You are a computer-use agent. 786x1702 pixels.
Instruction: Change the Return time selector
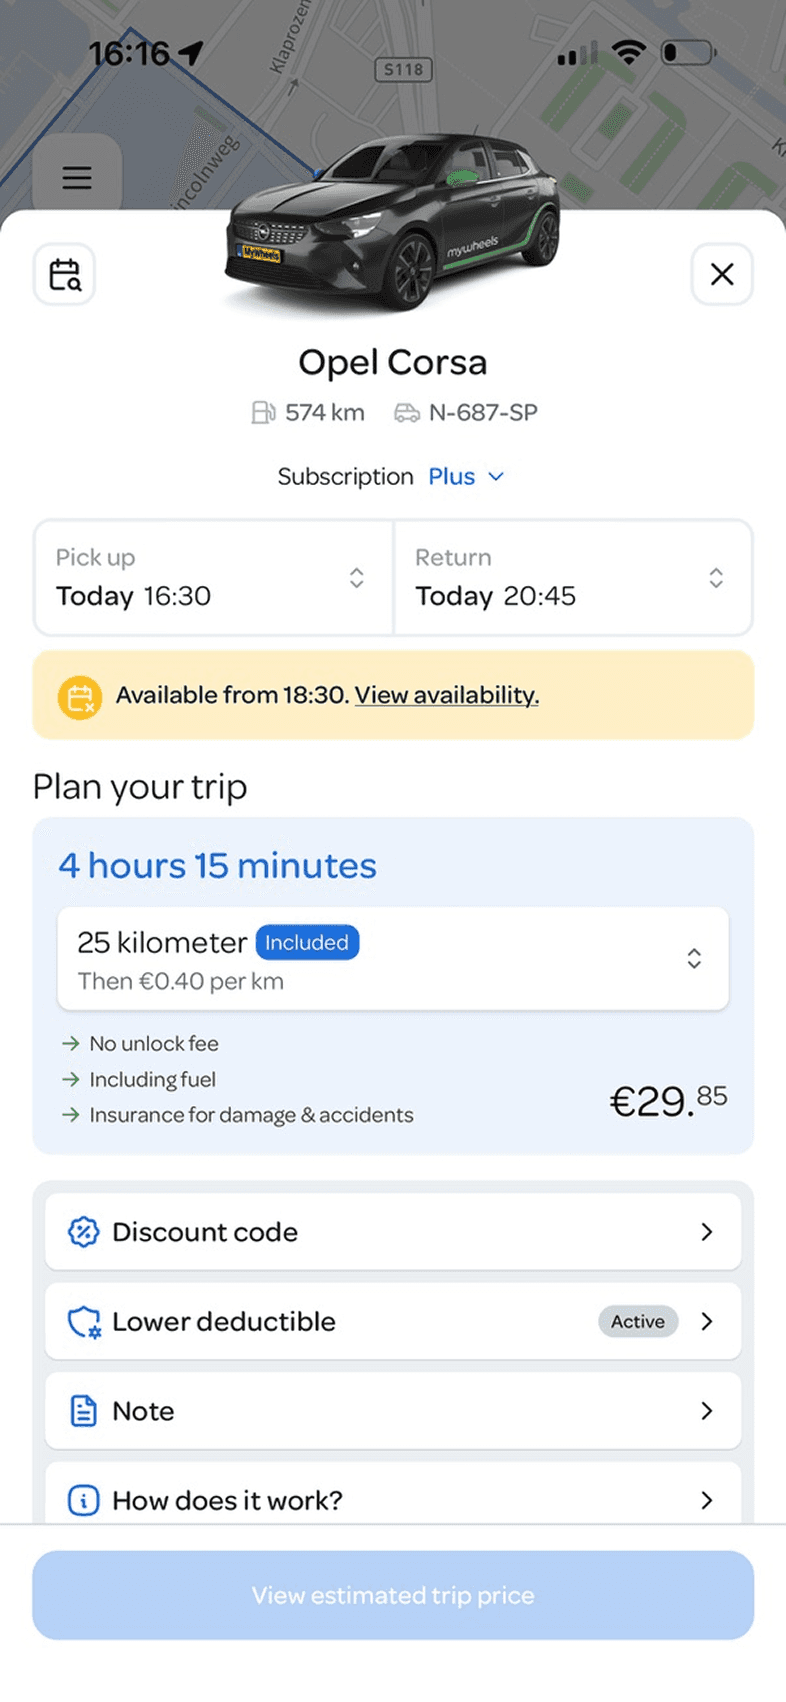pyautogui.click(x=573, y=578)
